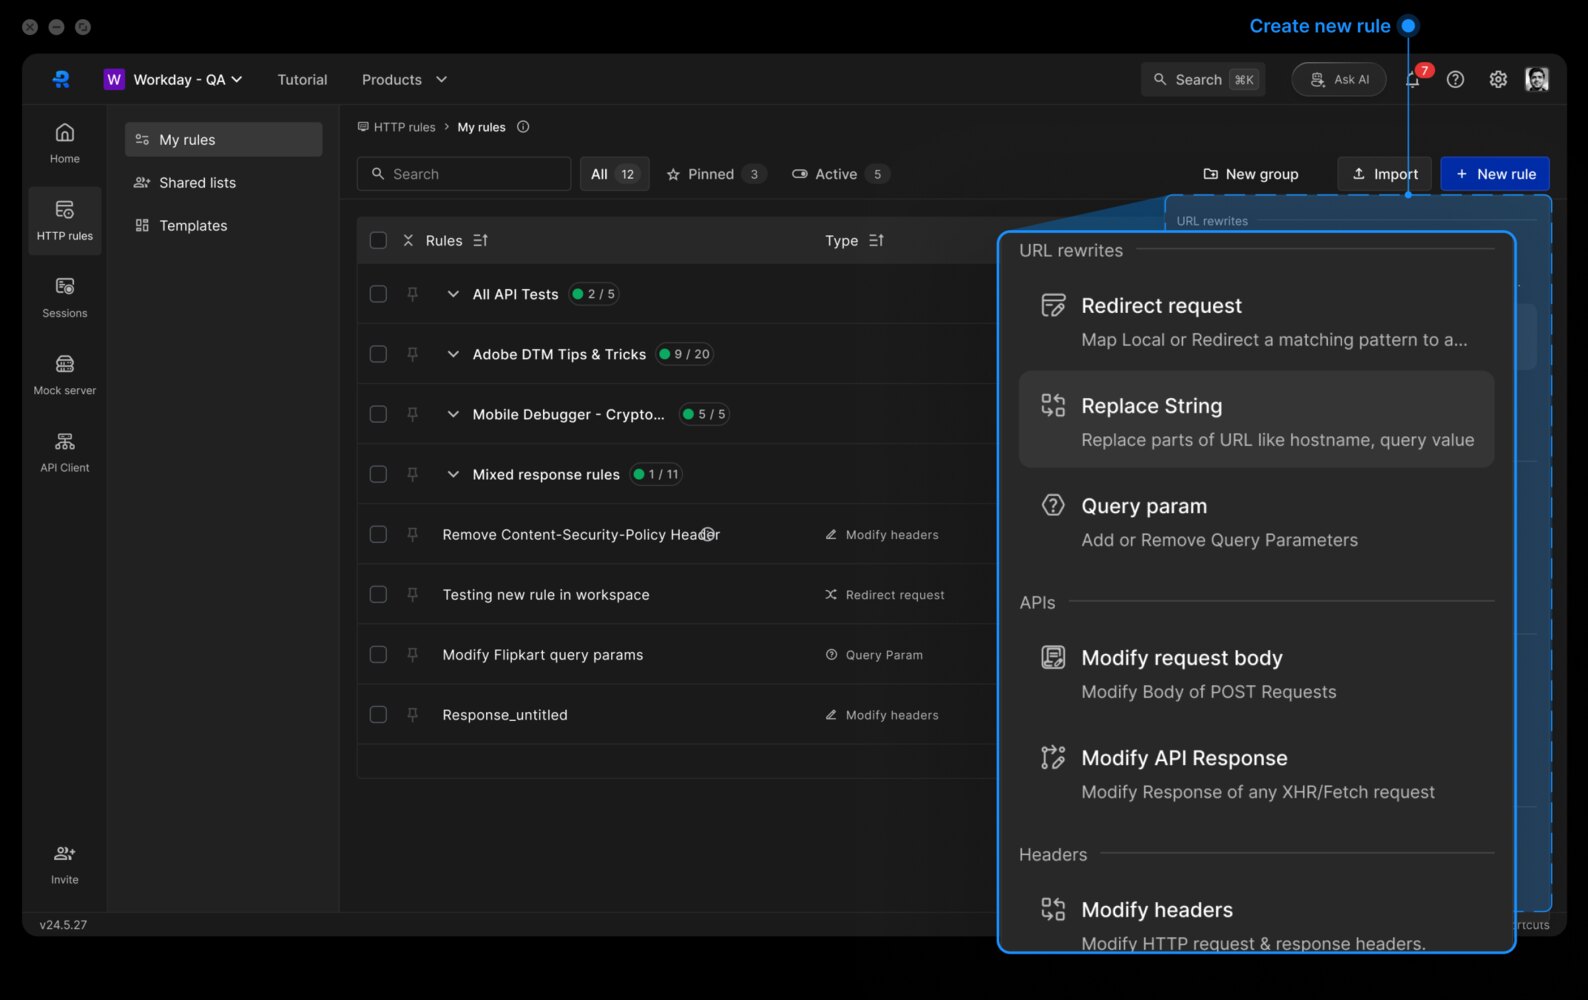The image size is (1588, 1000).
Task: Pin the Remove Content-Security-Policy Header rule
Action: click(412, 535)
